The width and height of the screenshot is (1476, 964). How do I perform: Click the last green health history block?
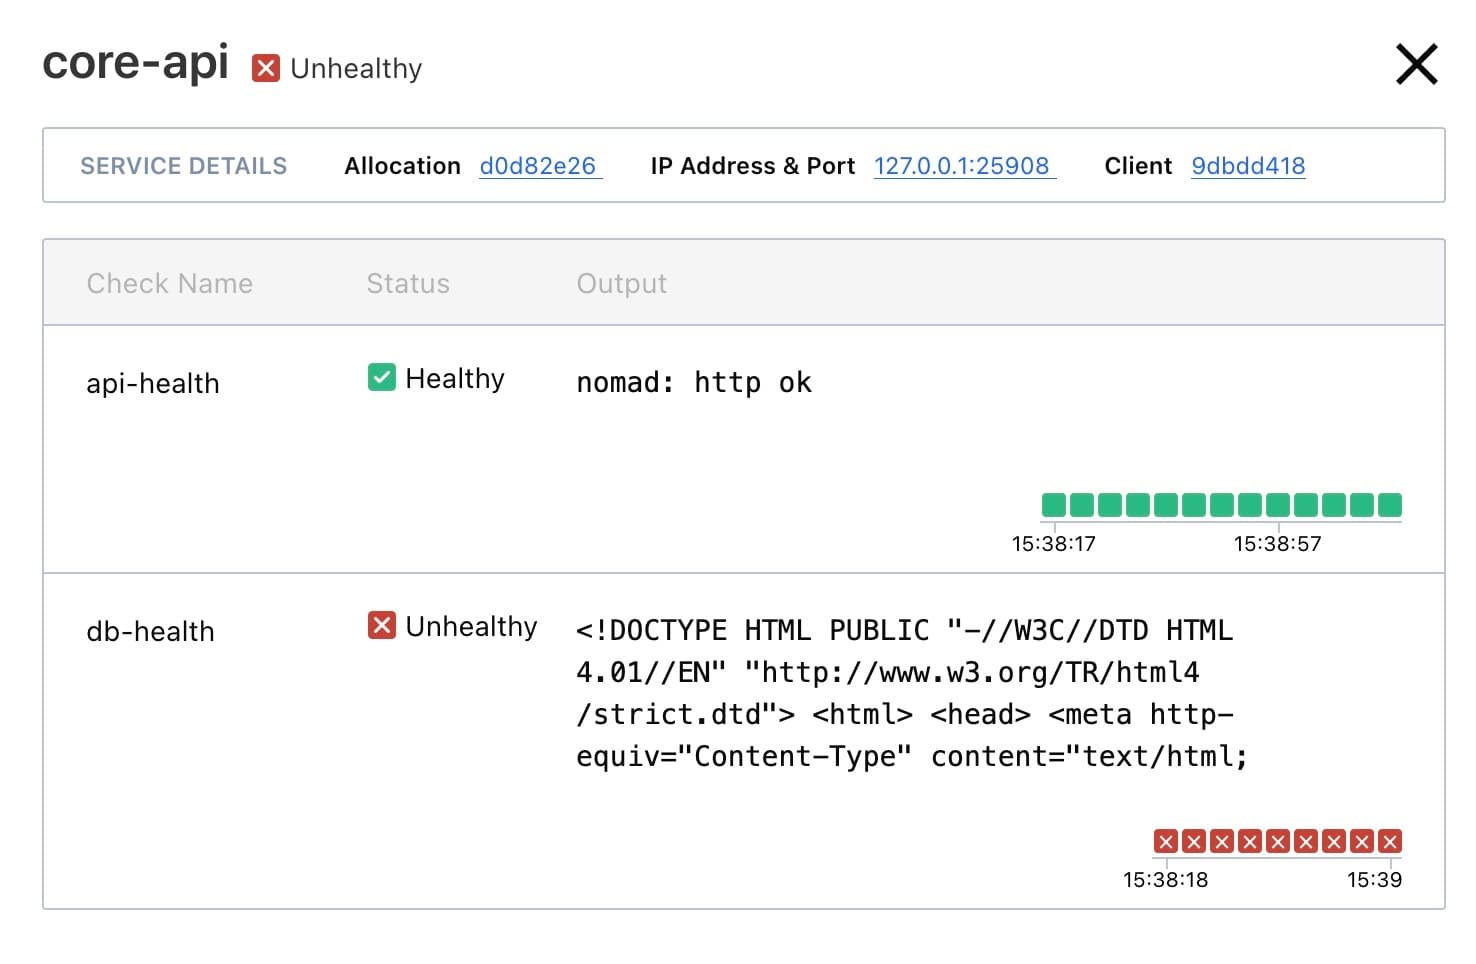tap(1392, 504)
